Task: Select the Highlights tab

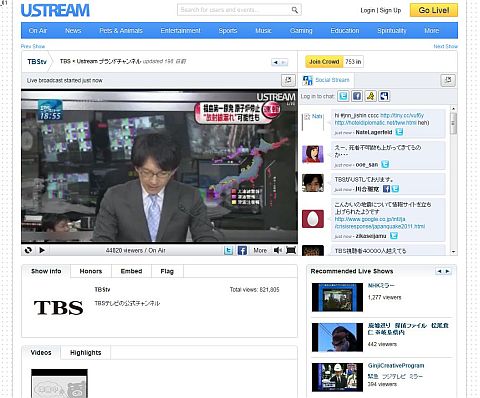Action: click(x=85, y=353)
